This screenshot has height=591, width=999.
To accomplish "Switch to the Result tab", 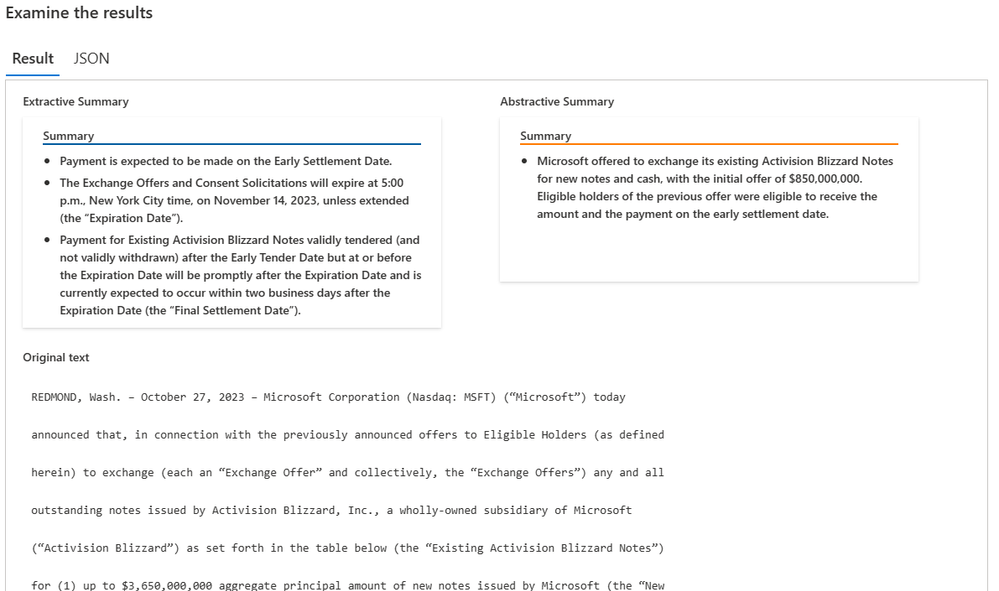I will coord(32,59).
